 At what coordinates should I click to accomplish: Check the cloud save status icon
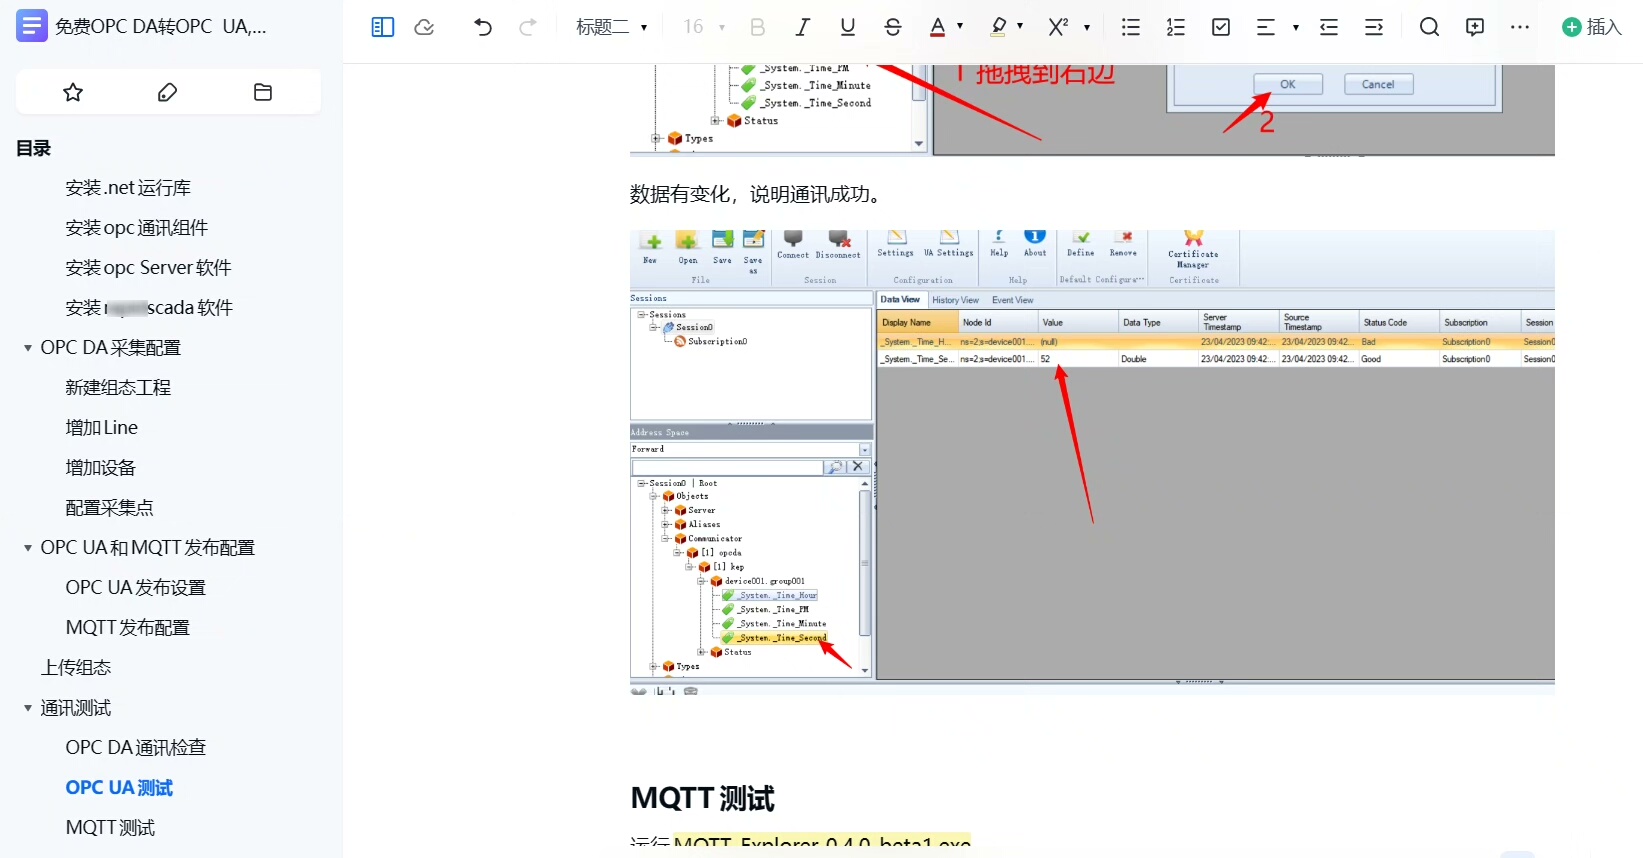[x=424, y=27]
